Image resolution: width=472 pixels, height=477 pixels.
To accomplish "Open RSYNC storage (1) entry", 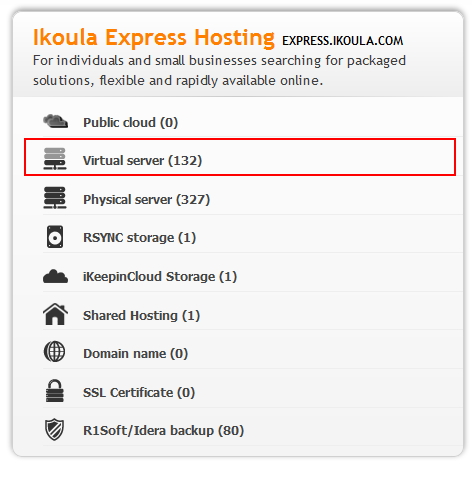I will pyautogui.click(x=139, y=238).
